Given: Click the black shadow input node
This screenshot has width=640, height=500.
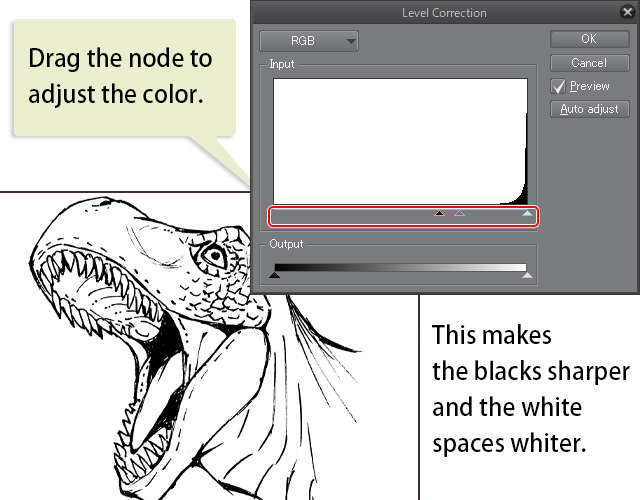Looking at the screenshot, I should [439, 213].
